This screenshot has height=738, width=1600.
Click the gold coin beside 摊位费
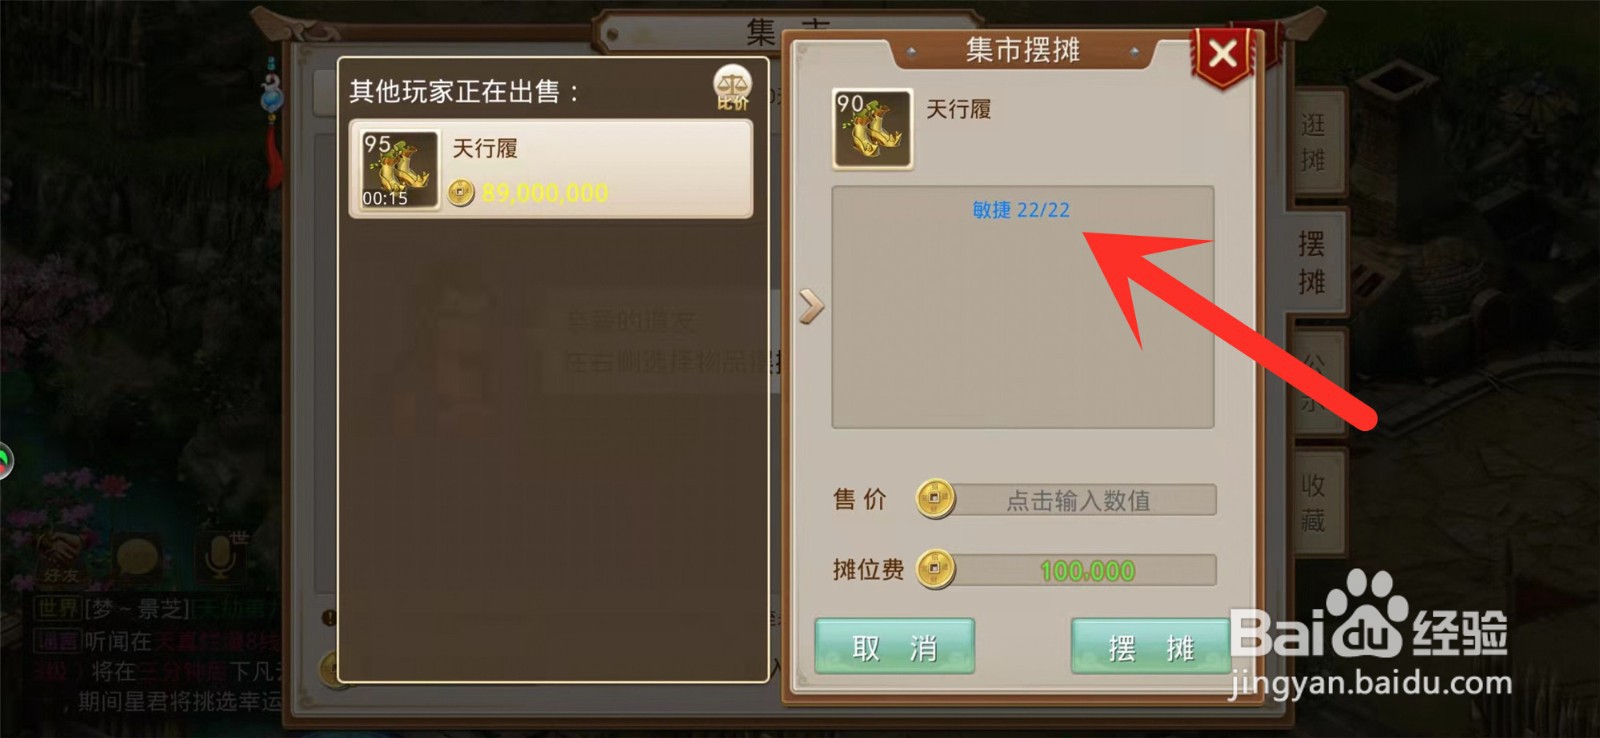(x=935, y=568)
